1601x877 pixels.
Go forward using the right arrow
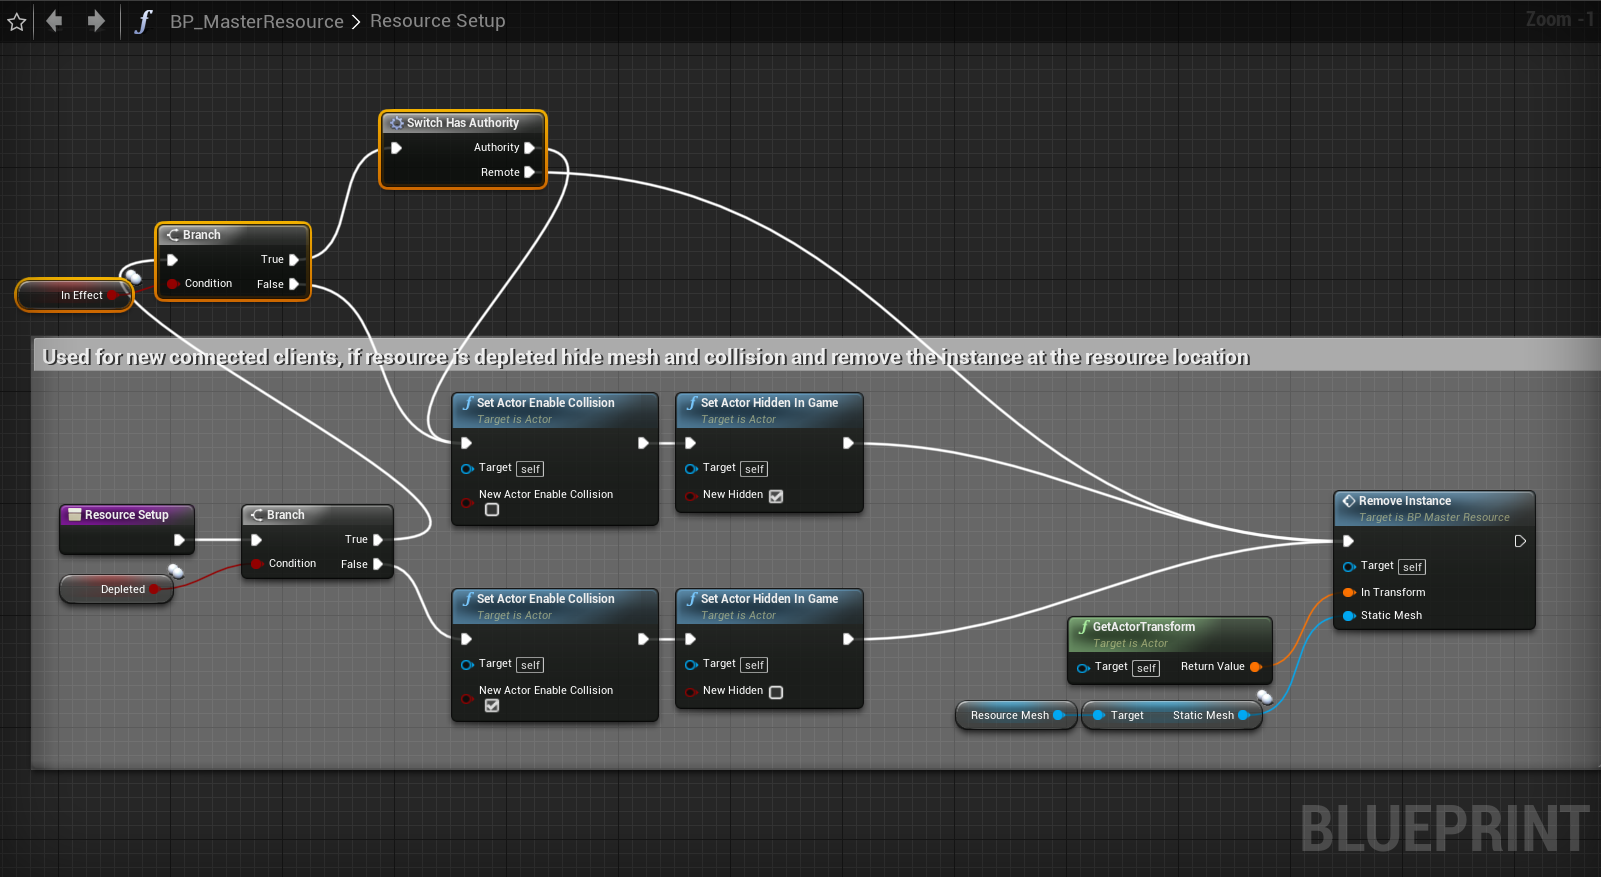pos(96,21)
